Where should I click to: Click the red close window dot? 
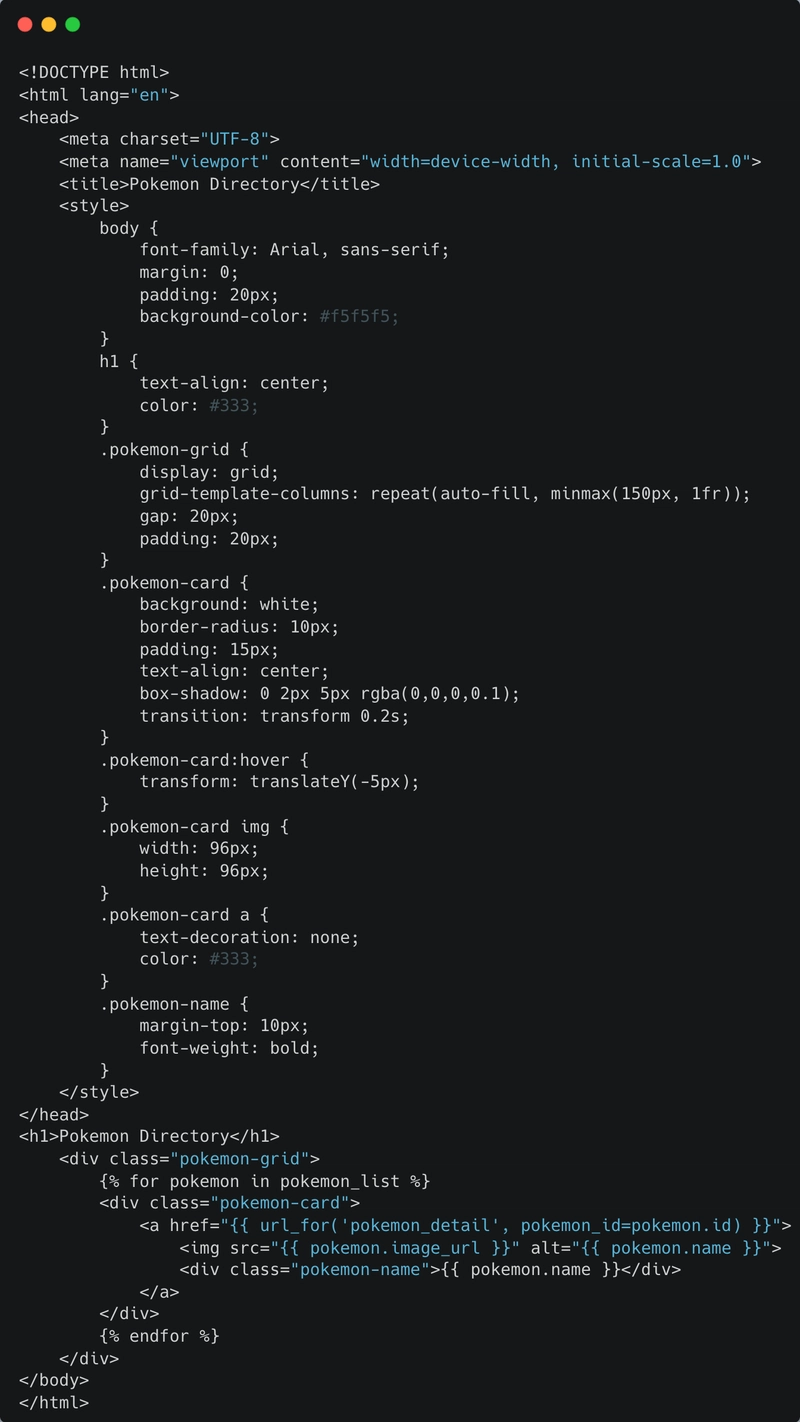point(25,24)
